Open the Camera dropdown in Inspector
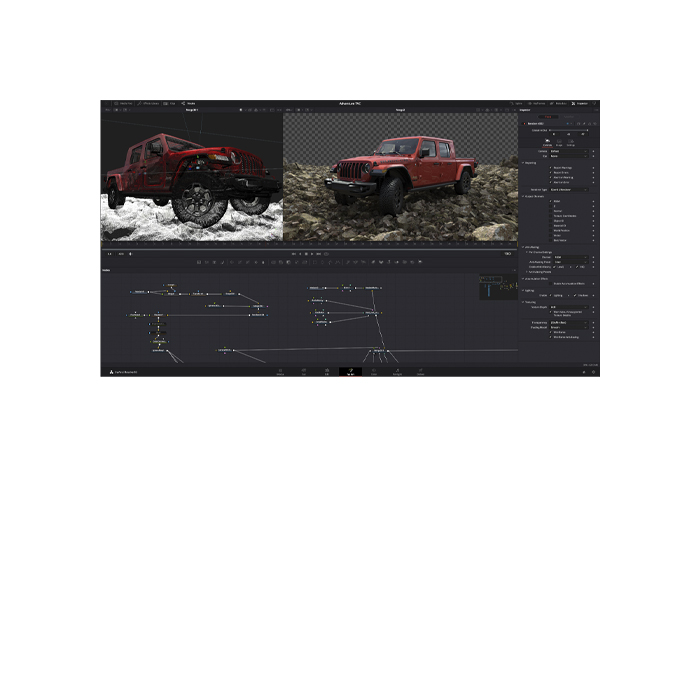 (567, 151)
